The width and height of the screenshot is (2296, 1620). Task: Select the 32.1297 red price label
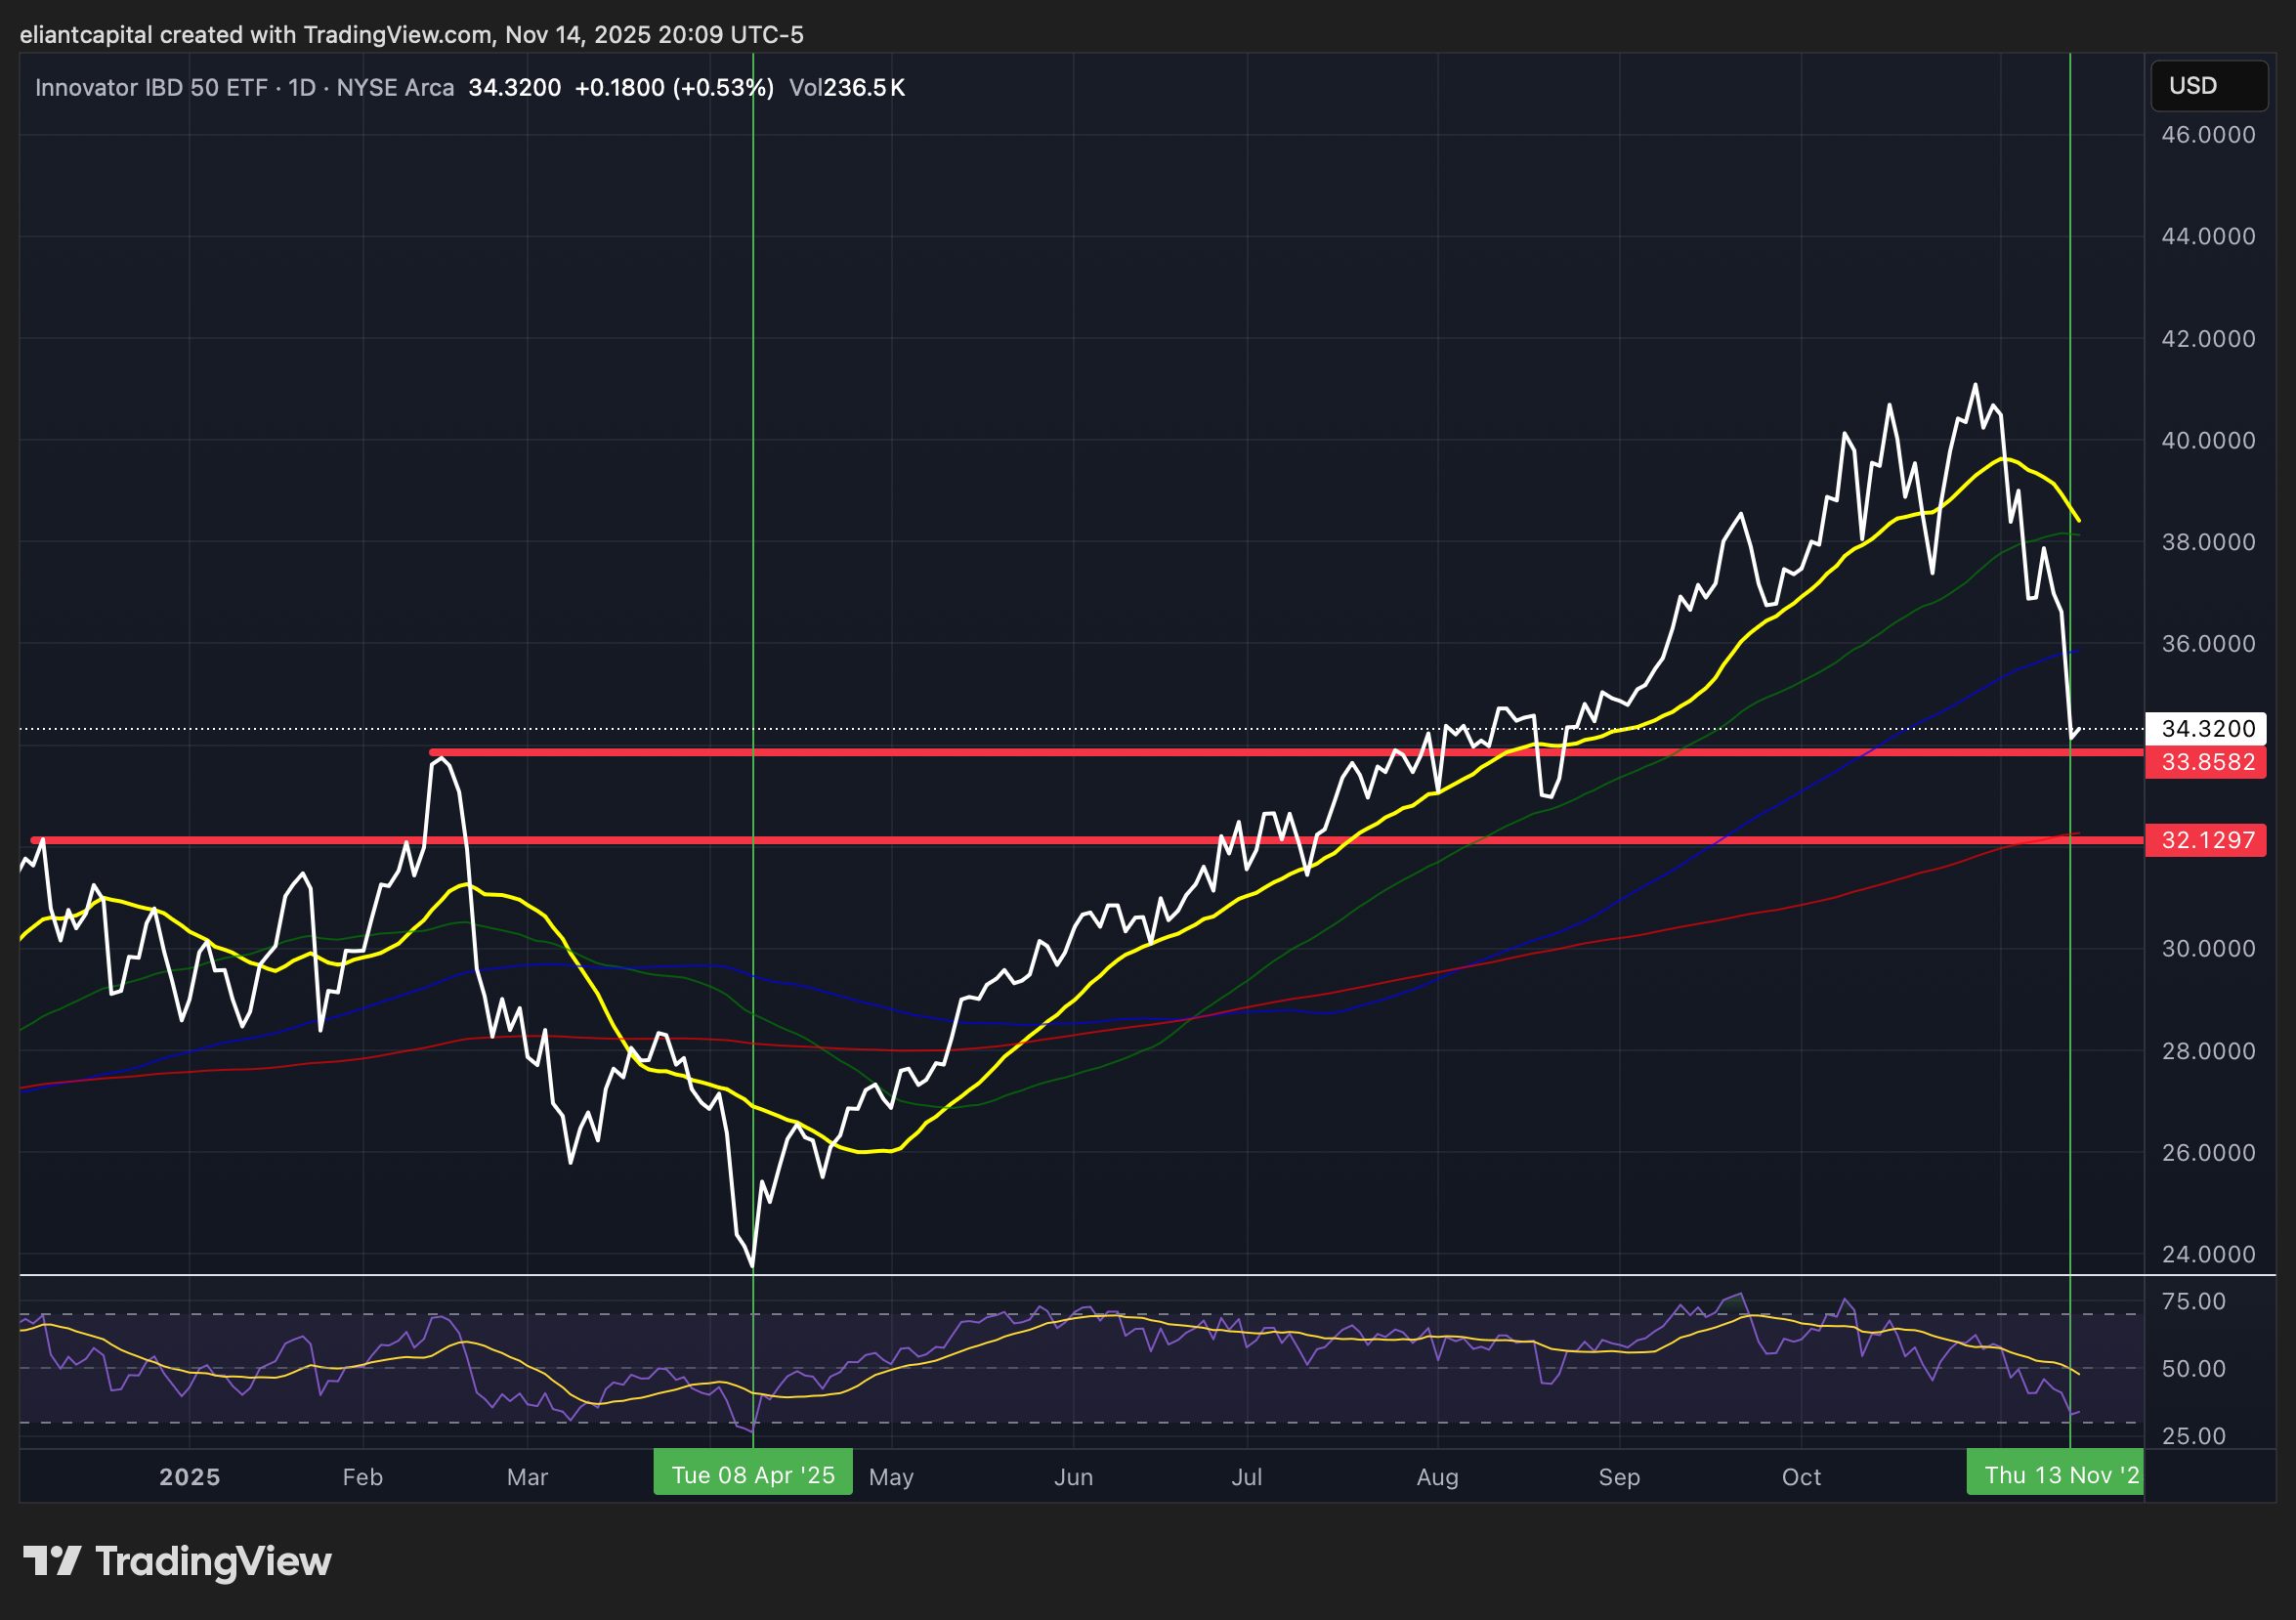click(x=2207, y=840)
